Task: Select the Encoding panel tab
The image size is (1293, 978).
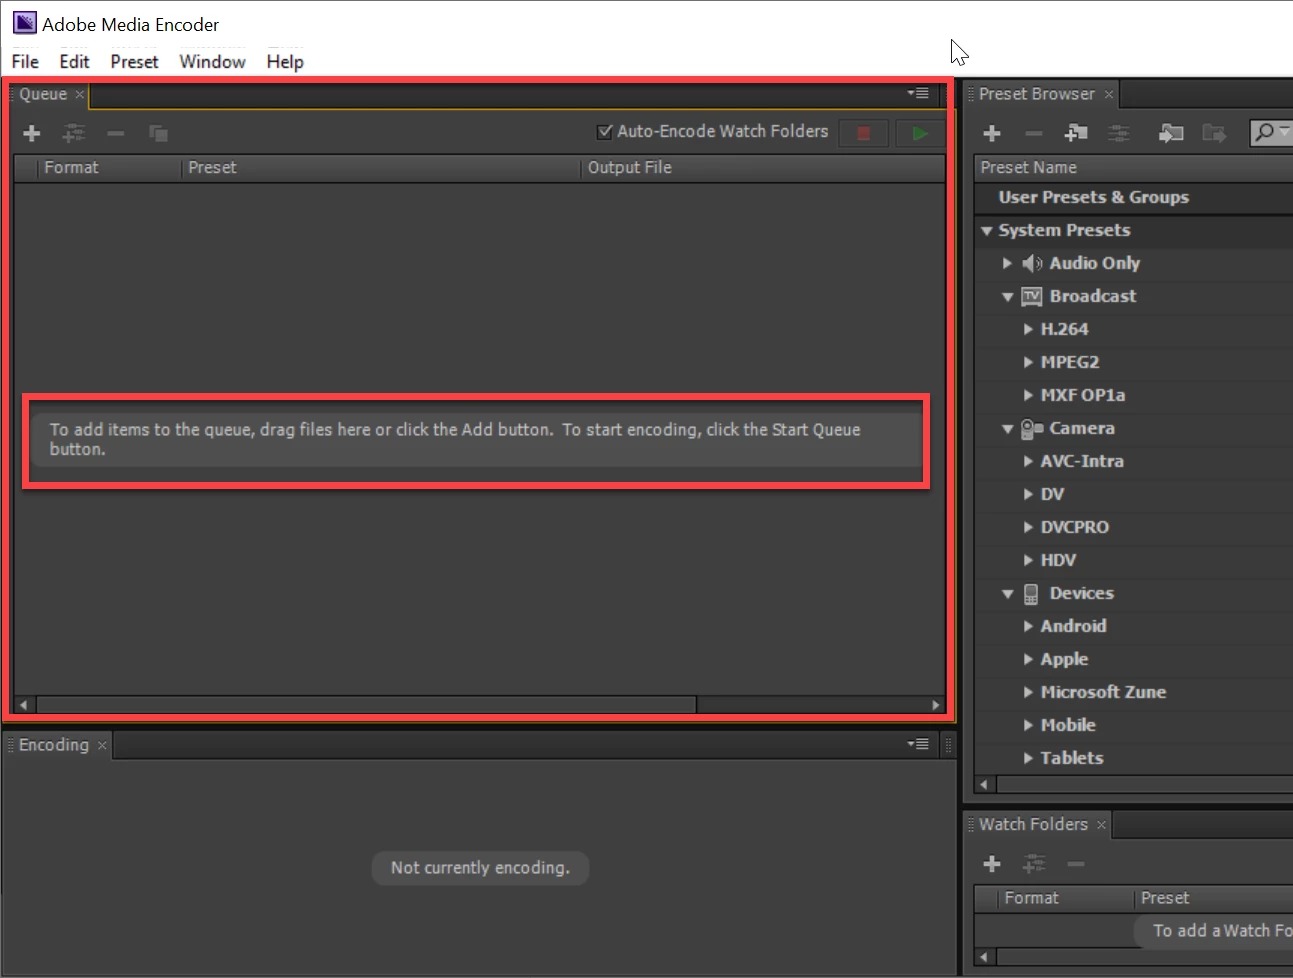Action: click(54, 745)
